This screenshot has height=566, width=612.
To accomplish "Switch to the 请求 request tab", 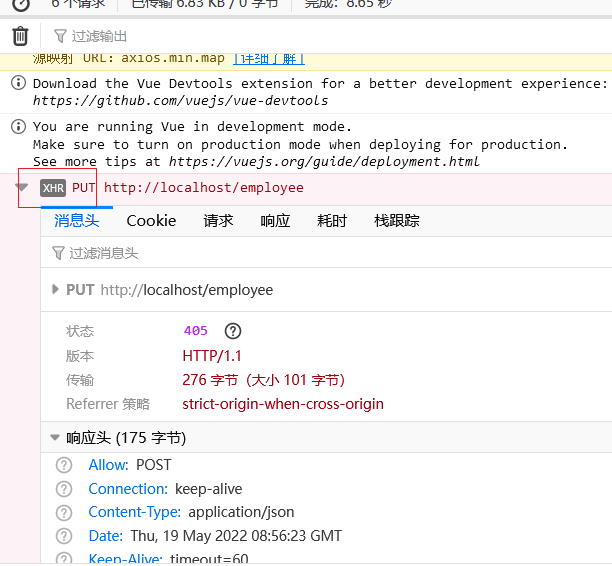I will [x=218, y=221].
